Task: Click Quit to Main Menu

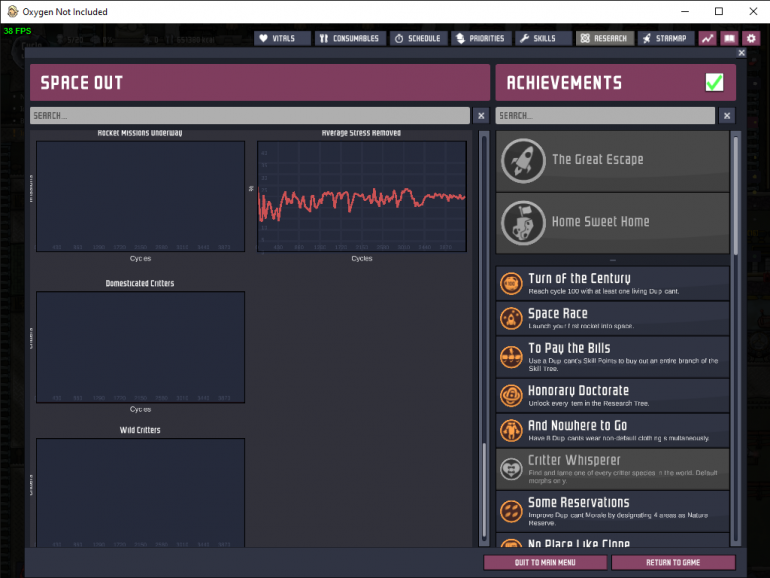Action: tap(545, 562)
